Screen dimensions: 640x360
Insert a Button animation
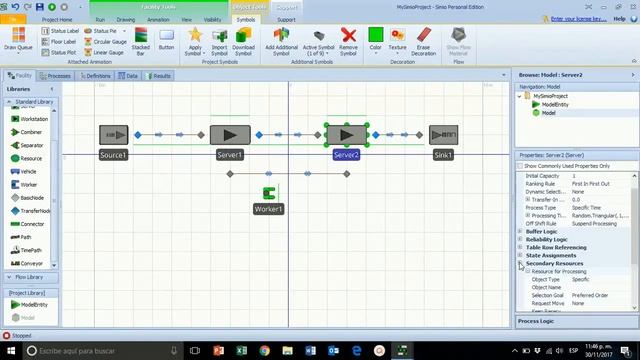166,40
